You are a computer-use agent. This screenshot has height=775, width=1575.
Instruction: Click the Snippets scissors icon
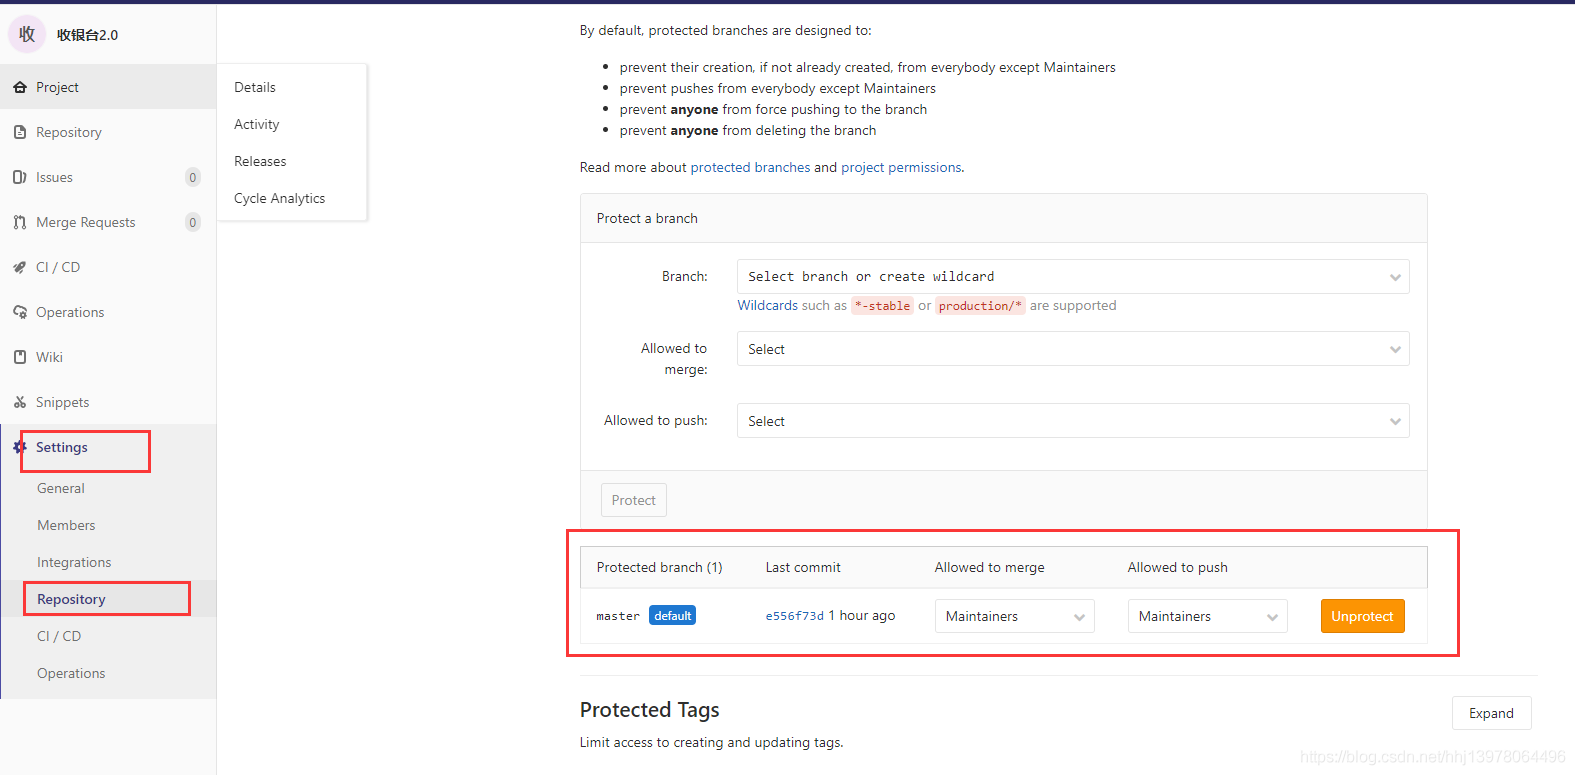pyautogui.click(x=20, y=403)
